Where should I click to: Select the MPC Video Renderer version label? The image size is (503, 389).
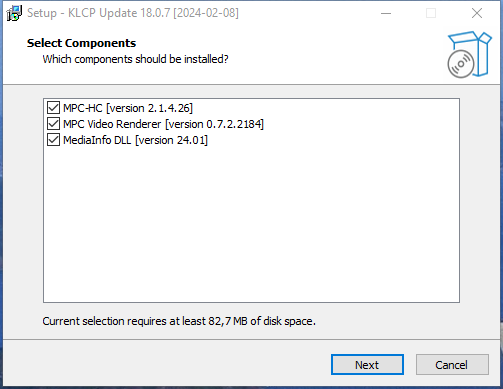[163, 124]
